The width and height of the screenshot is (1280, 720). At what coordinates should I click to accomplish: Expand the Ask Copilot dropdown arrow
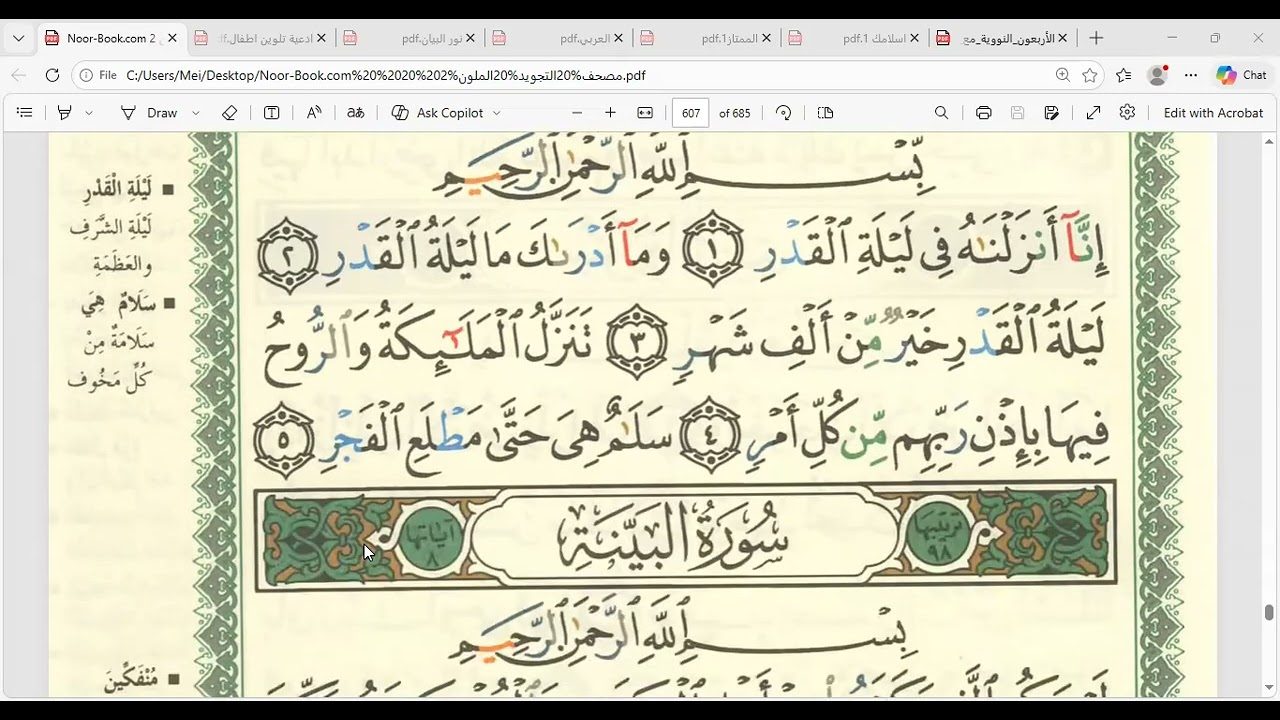pyautogui.click(x=496, y=113)
